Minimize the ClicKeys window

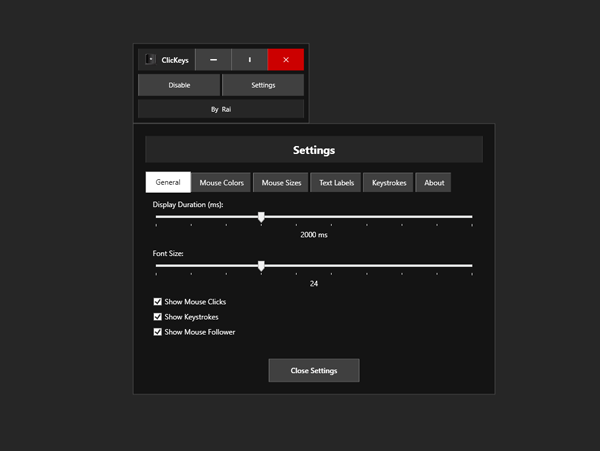click(x=213, y=60)
